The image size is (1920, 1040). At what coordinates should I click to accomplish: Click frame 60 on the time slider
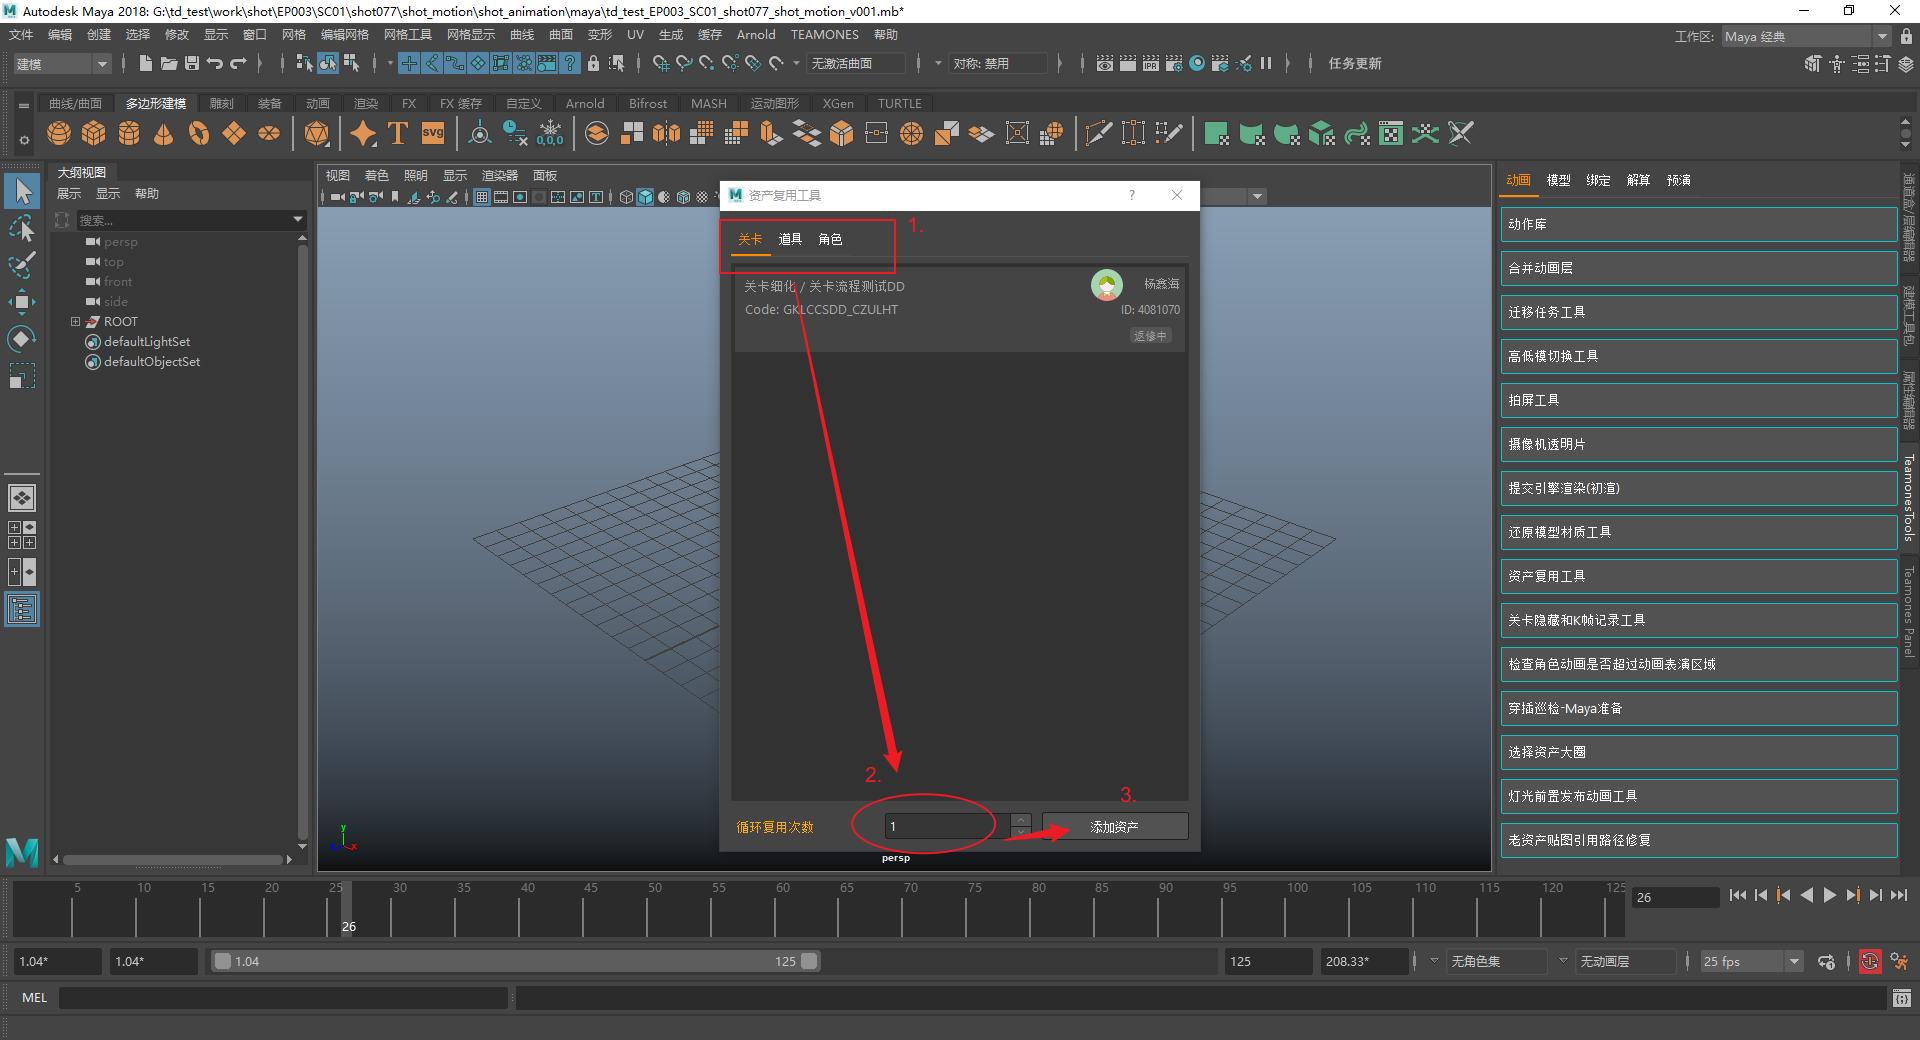[783, 910]
